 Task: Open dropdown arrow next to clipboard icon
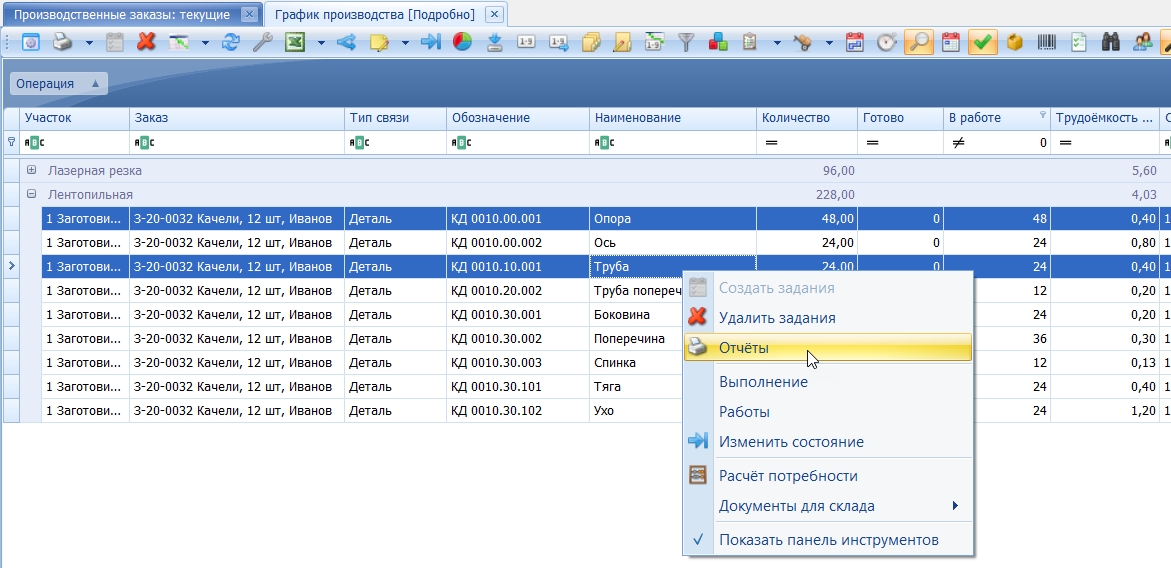pyautogui.click(x=777, y=43)
